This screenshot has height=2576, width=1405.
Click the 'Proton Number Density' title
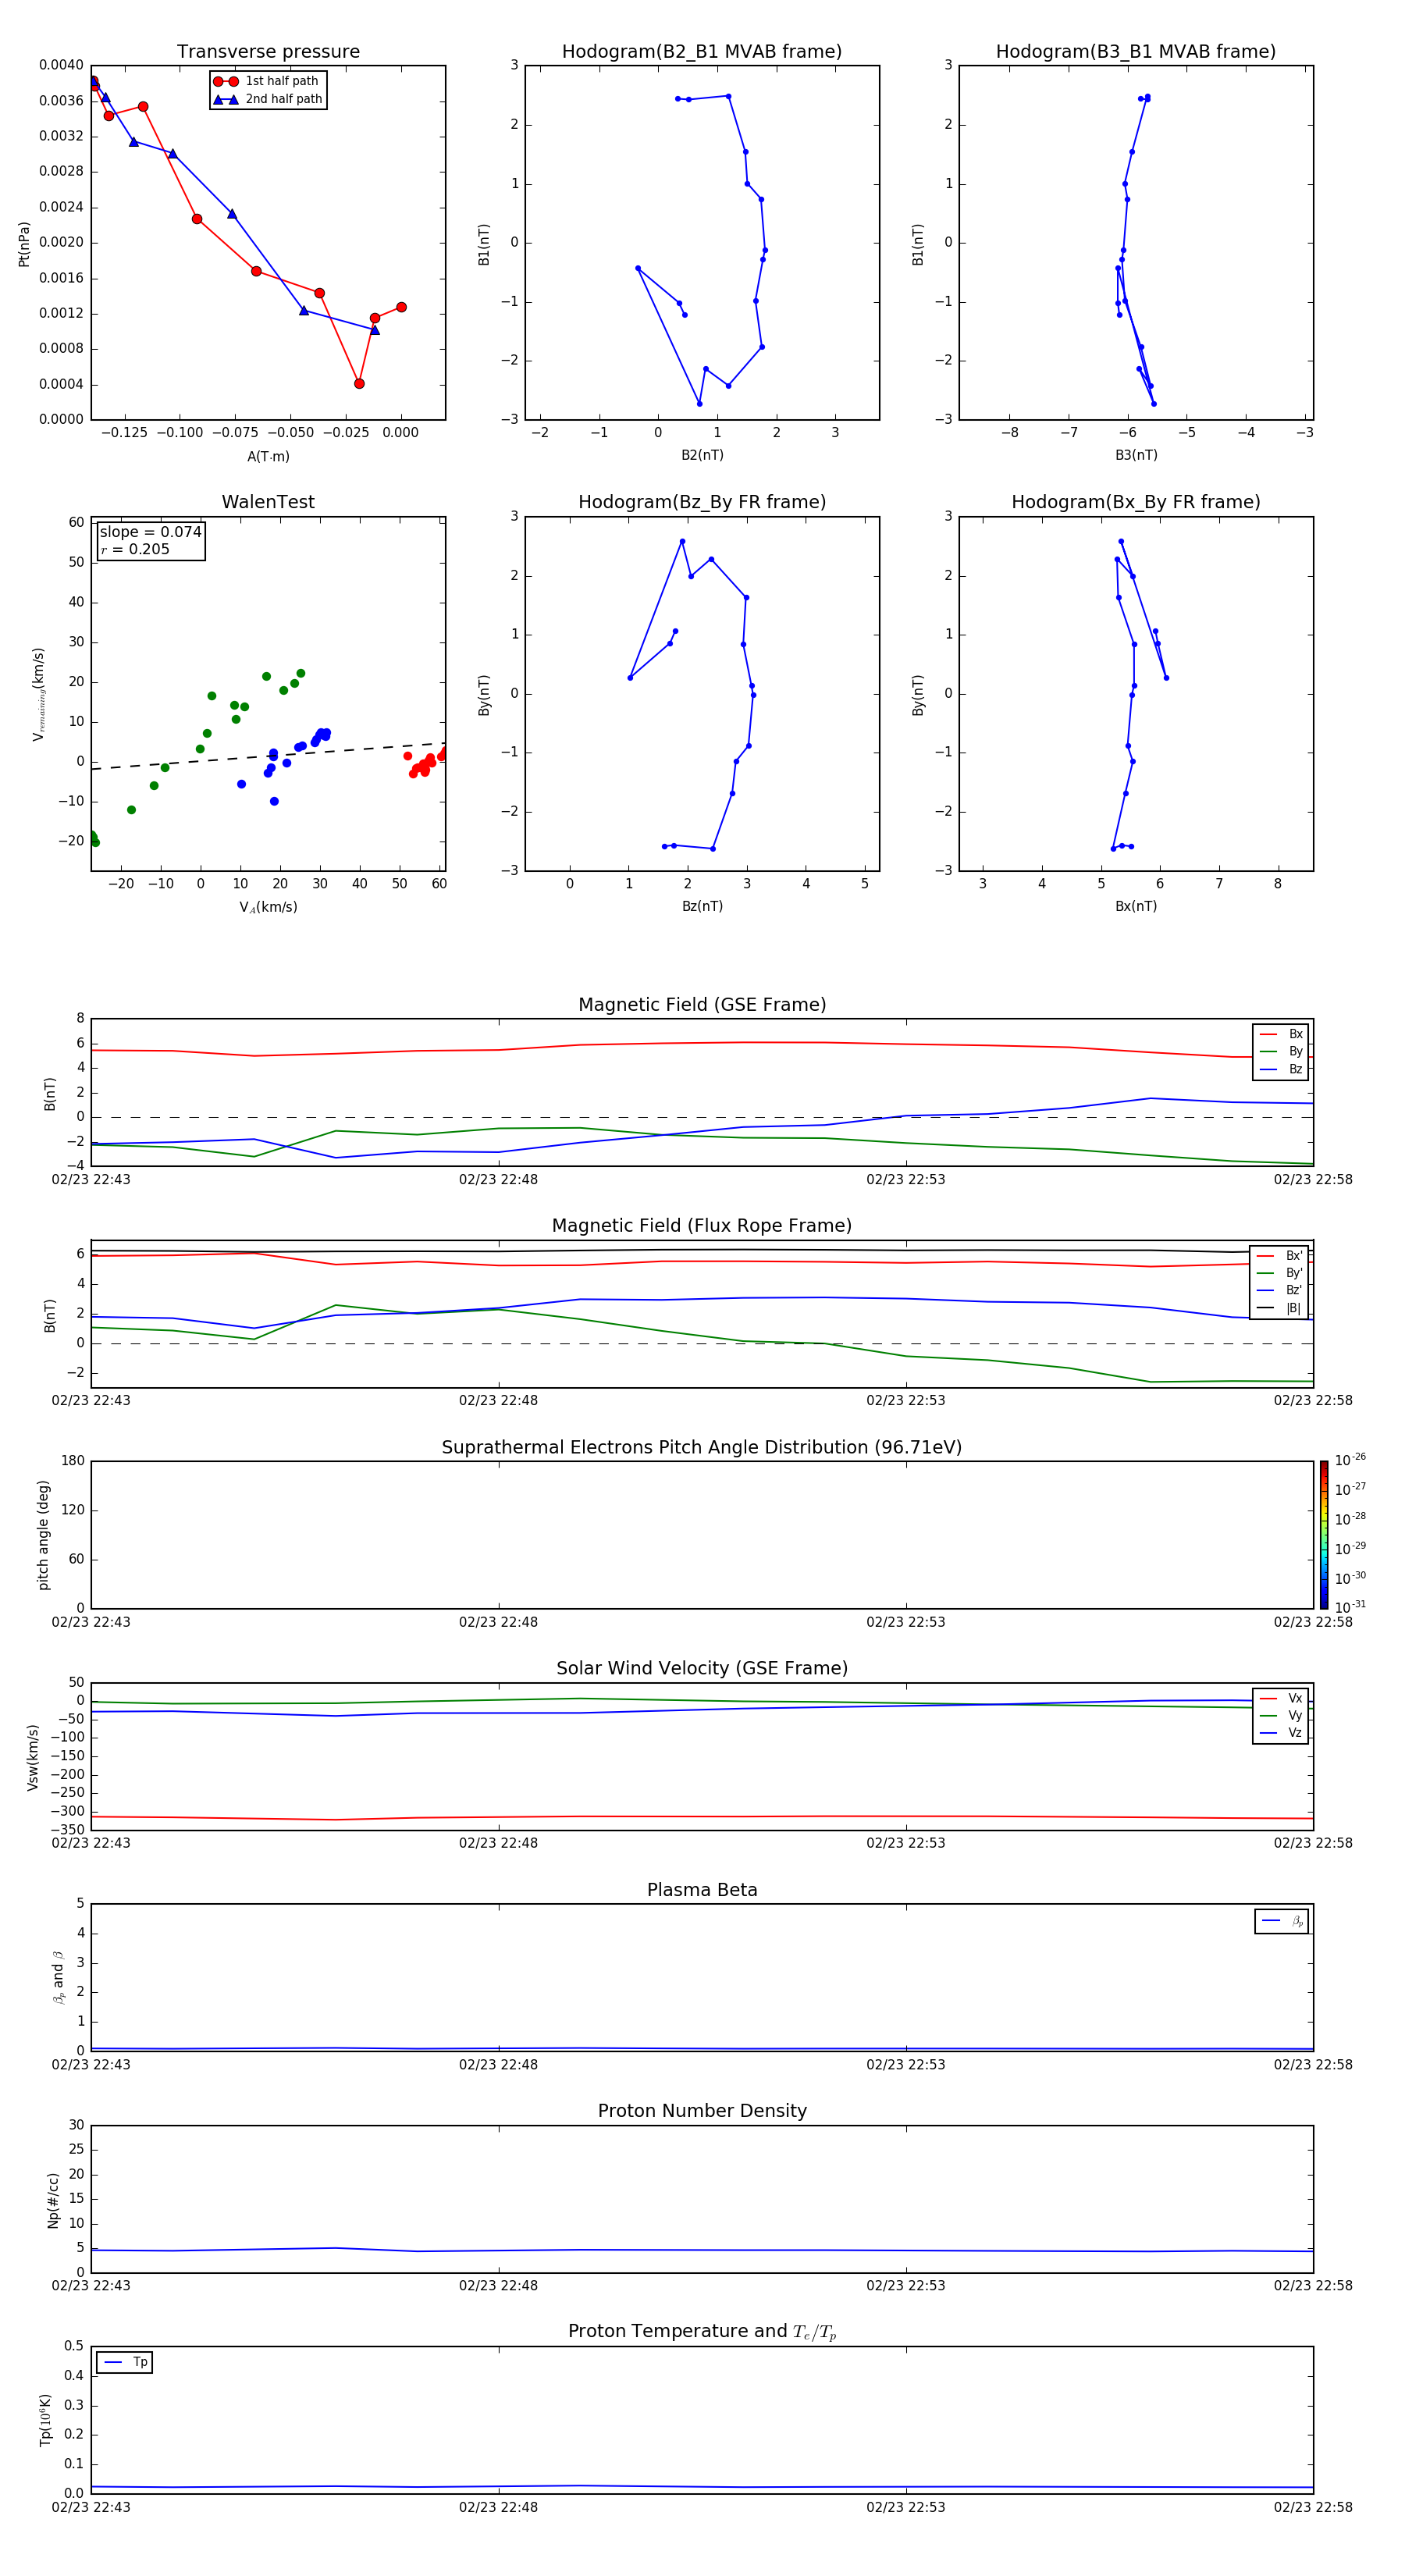pos(702,2111)
